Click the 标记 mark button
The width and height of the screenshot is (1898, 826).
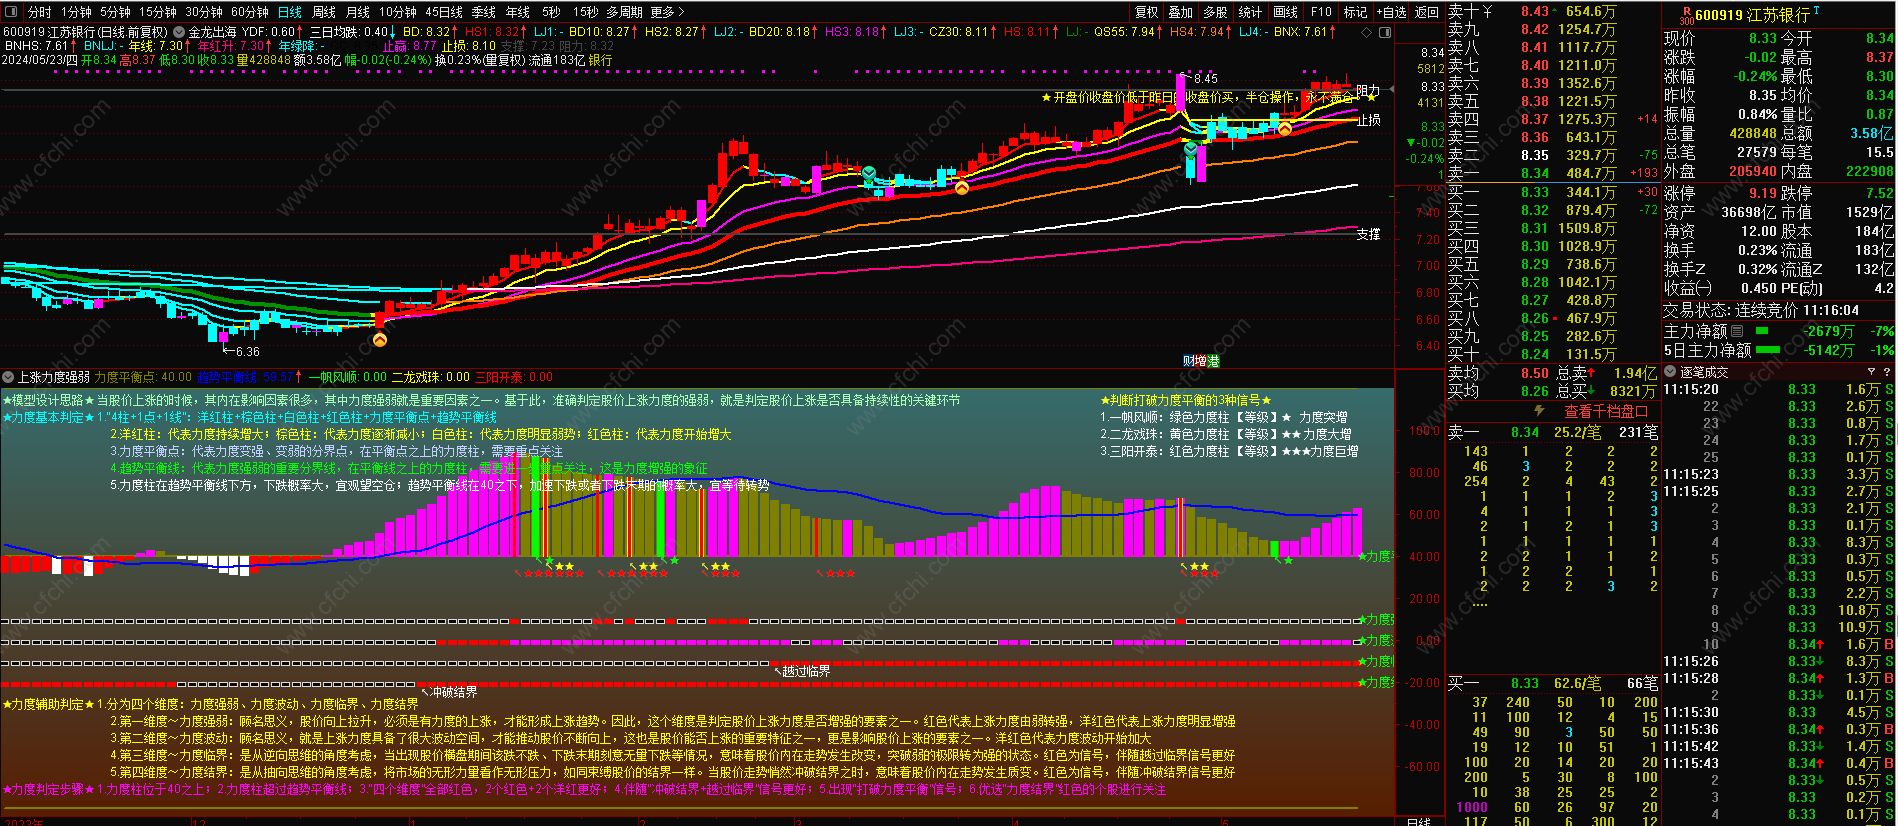[x=1355, y=12]
